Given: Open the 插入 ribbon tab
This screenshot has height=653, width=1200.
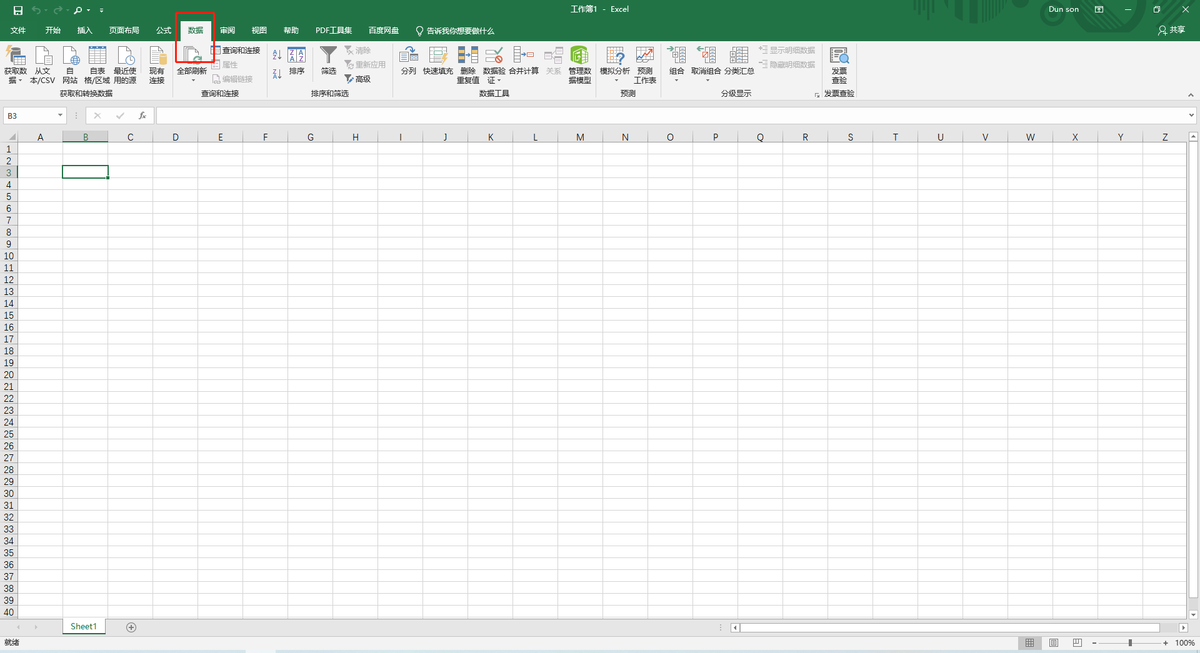Looking at the screenshot, I should [85, 31].
